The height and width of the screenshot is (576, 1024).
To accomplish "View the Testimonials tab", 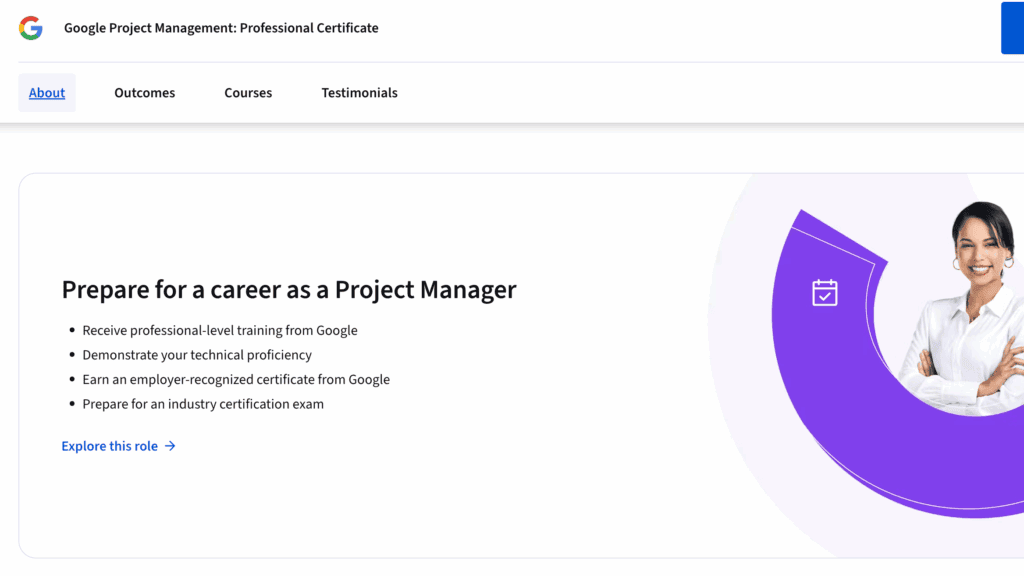I will click(x=359, y=93).
